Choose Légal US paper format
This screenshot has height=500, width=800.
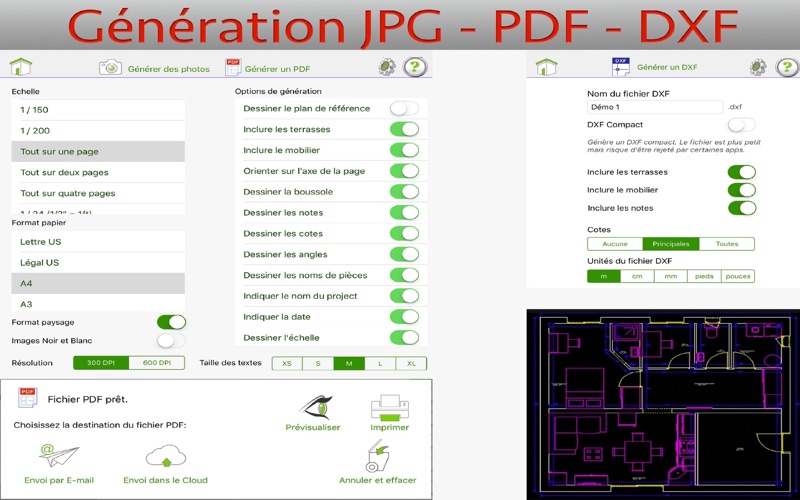coord(98,263)
